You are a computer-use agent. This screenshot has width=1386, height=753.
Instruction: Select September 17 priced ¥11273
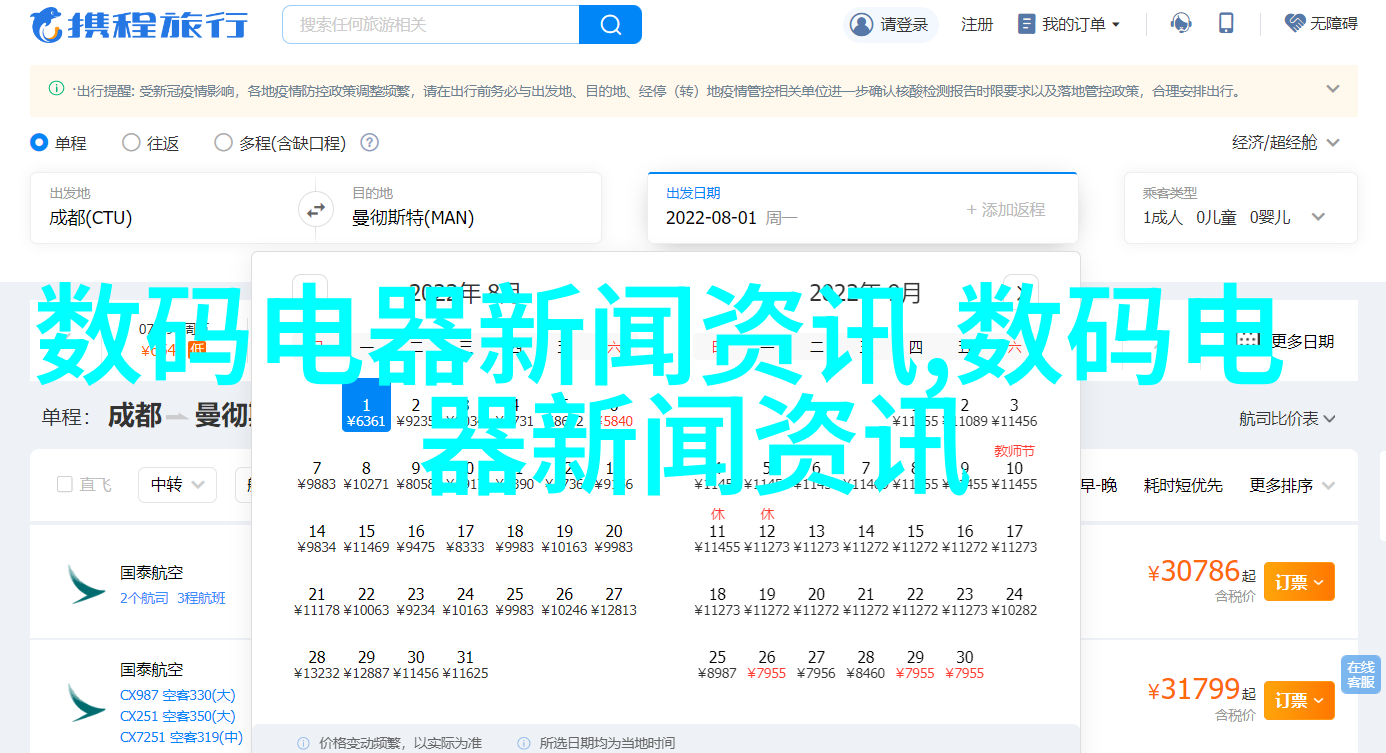tap(1014, 538)
